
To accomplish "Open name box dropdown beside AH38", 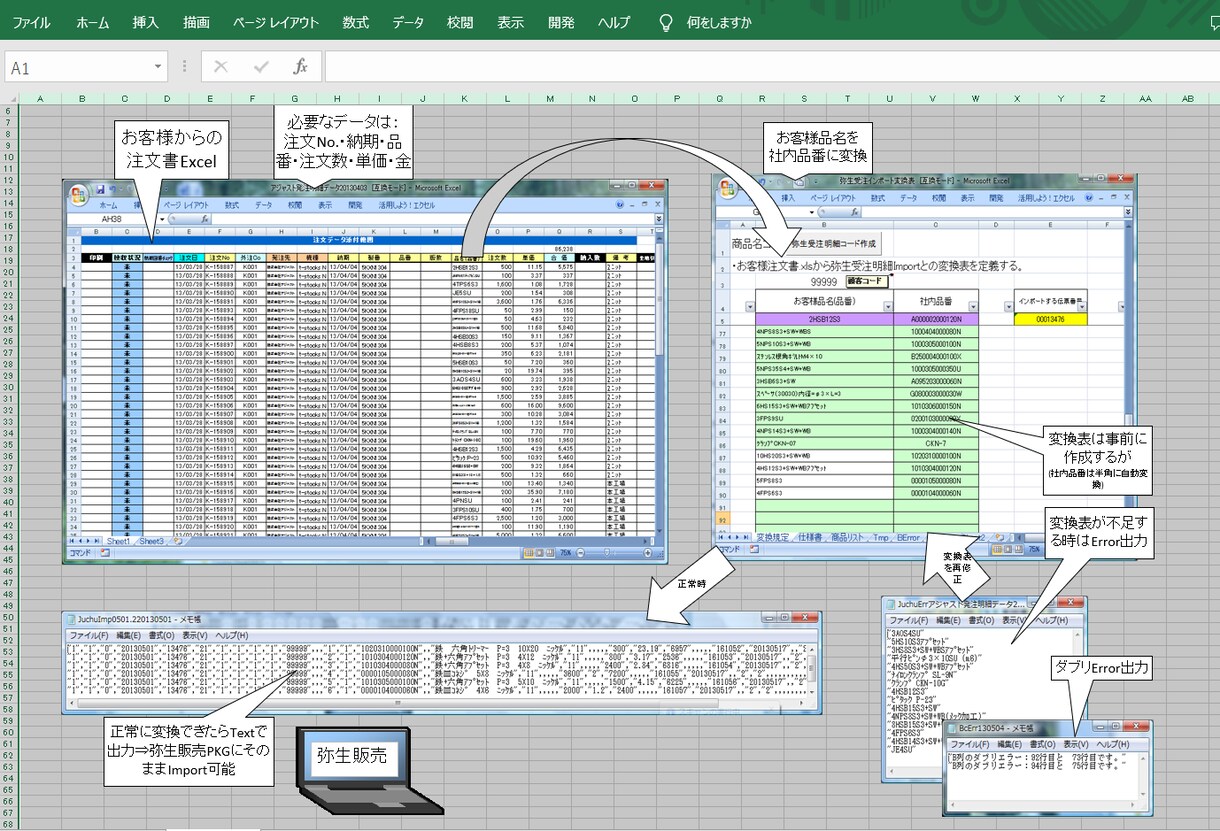I will 162,218.
